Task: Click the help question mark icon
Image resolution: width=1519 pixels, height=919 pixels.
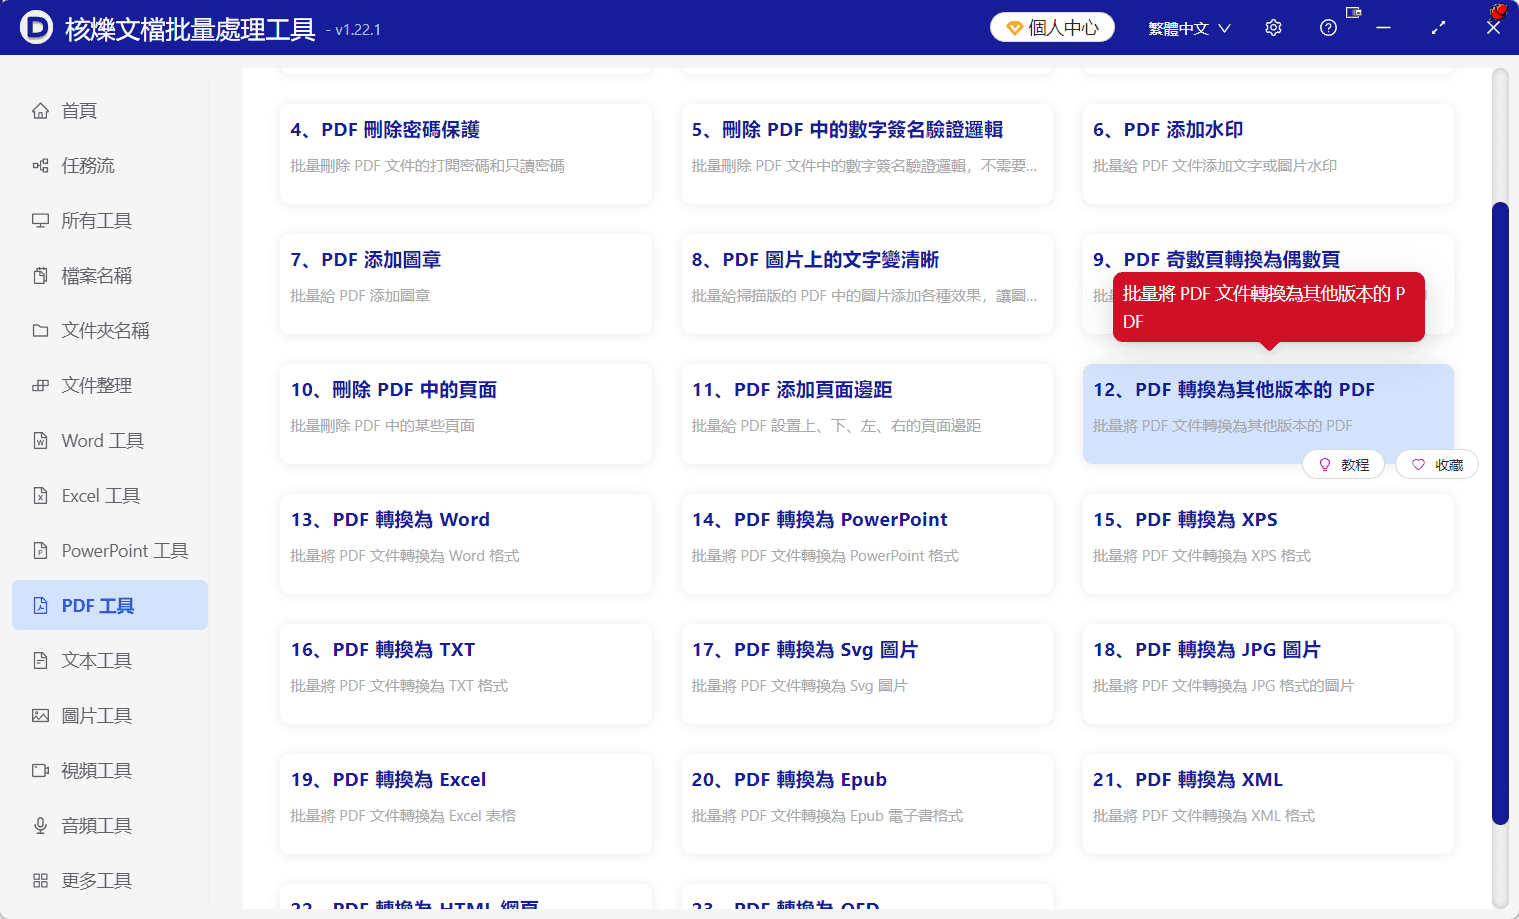Action: [1328, 28]
